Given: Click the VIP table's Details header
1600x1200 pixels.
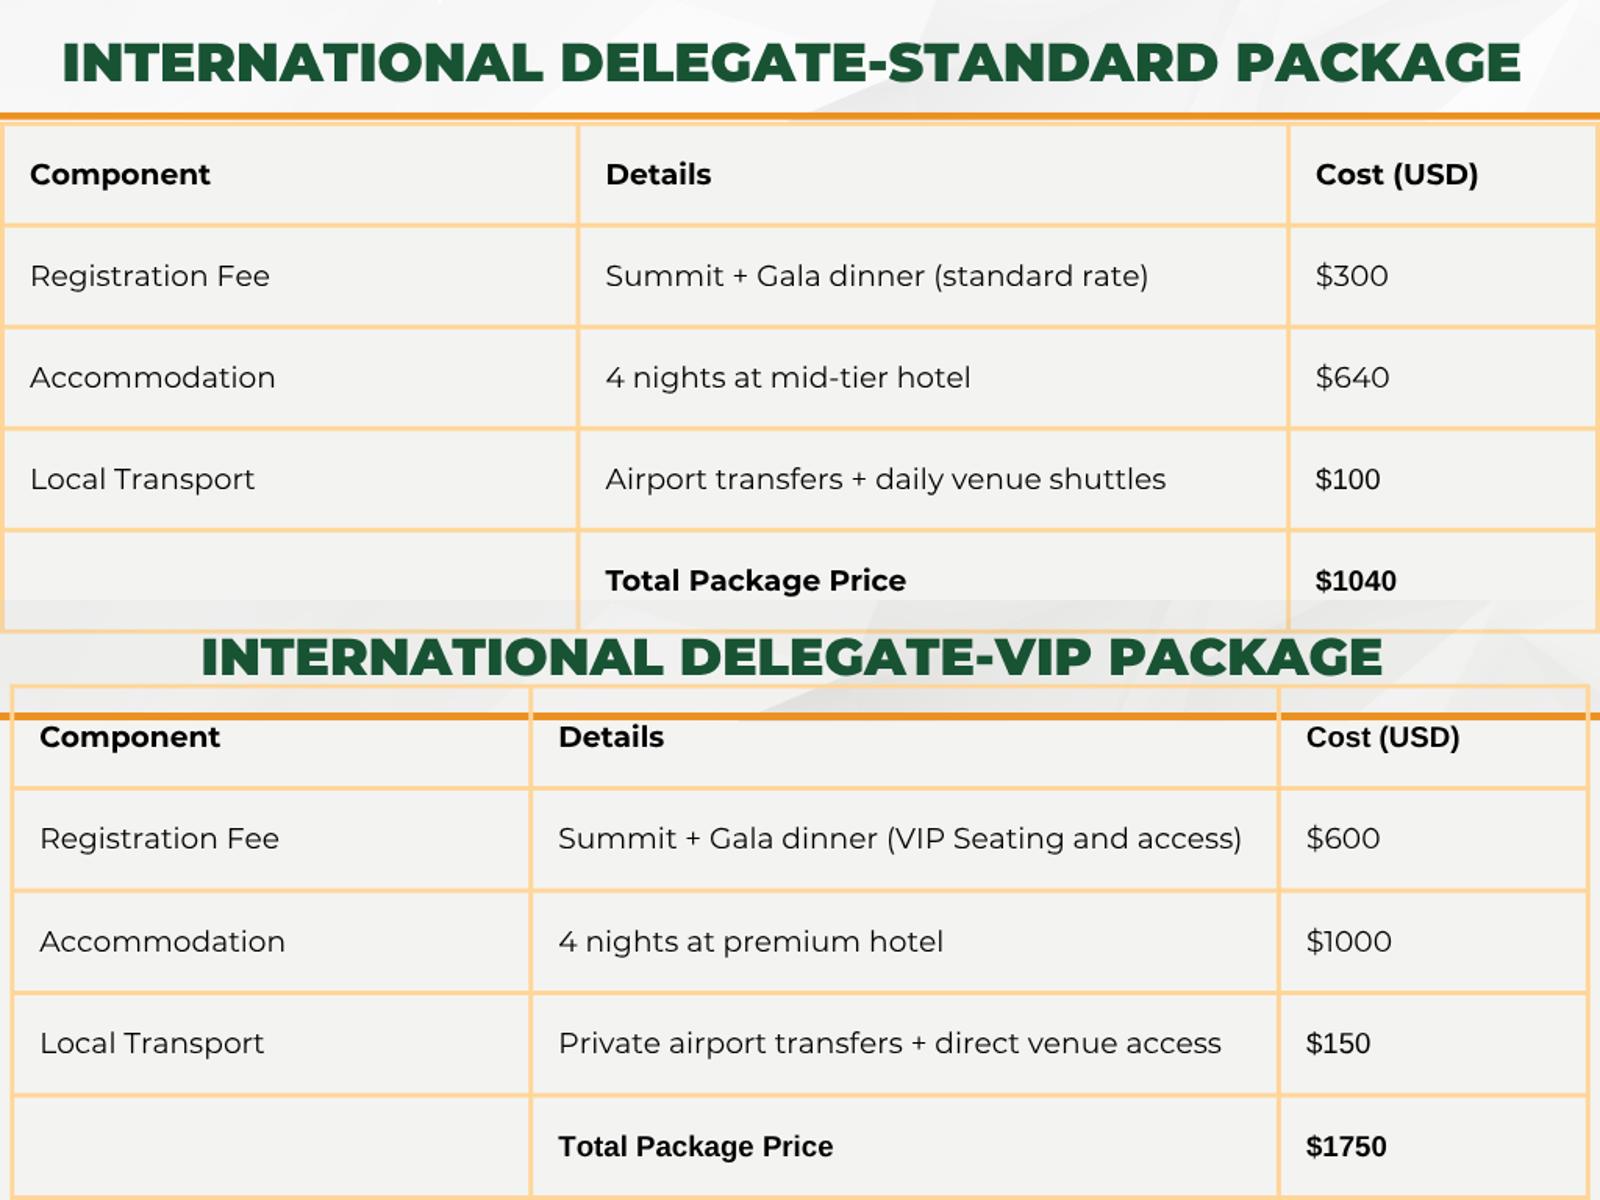Looking at the screenshot, I should pos(611,737).
